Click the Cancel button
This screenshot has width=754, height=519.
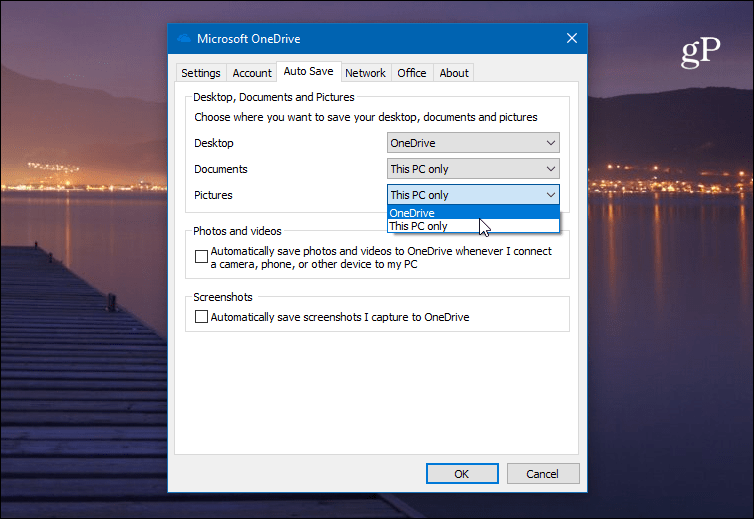(x=543, y=474)
